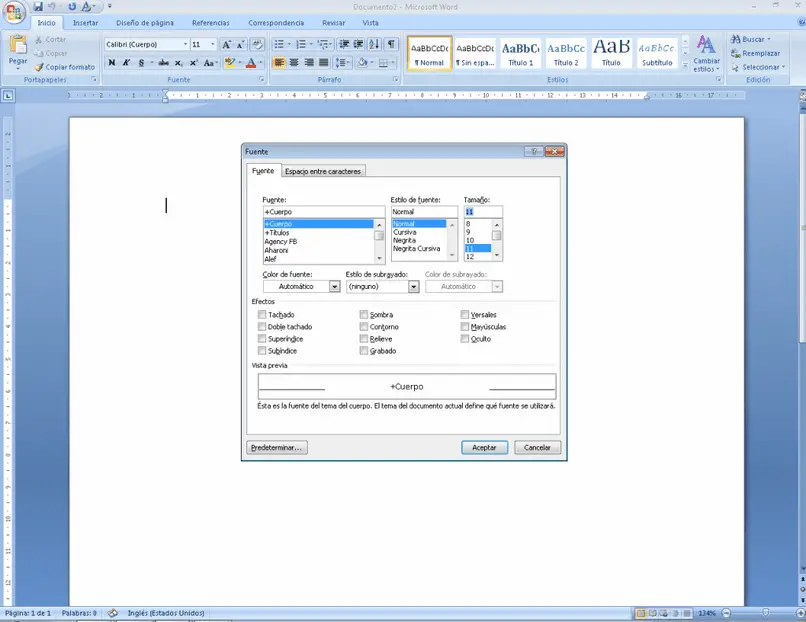Click the Save icon in quick access toolbar

(x=38, y=7)
